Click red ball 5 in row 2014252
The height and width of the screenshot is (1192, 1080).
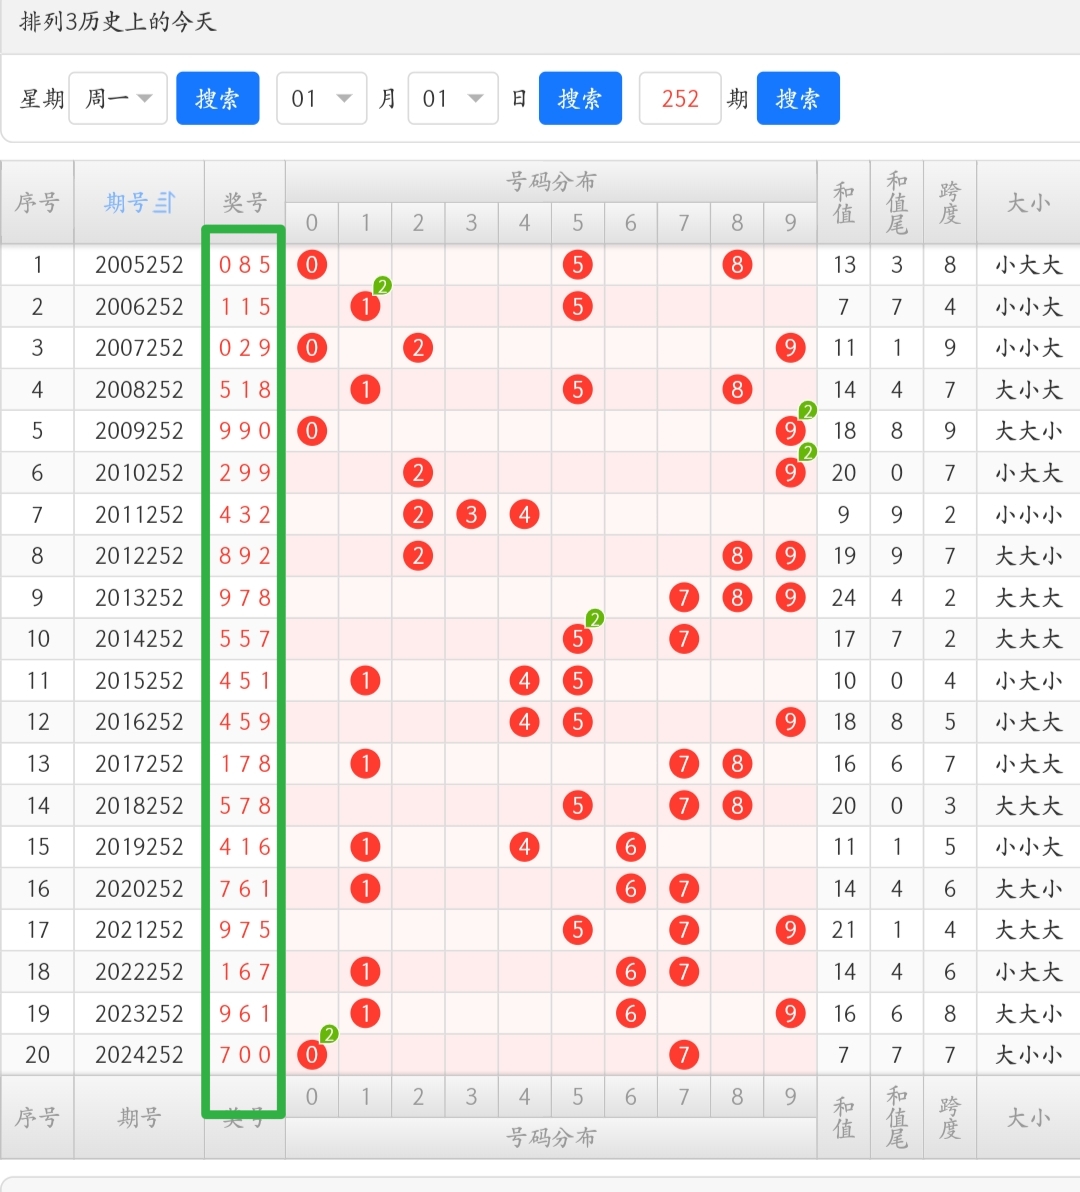(578, 639)
